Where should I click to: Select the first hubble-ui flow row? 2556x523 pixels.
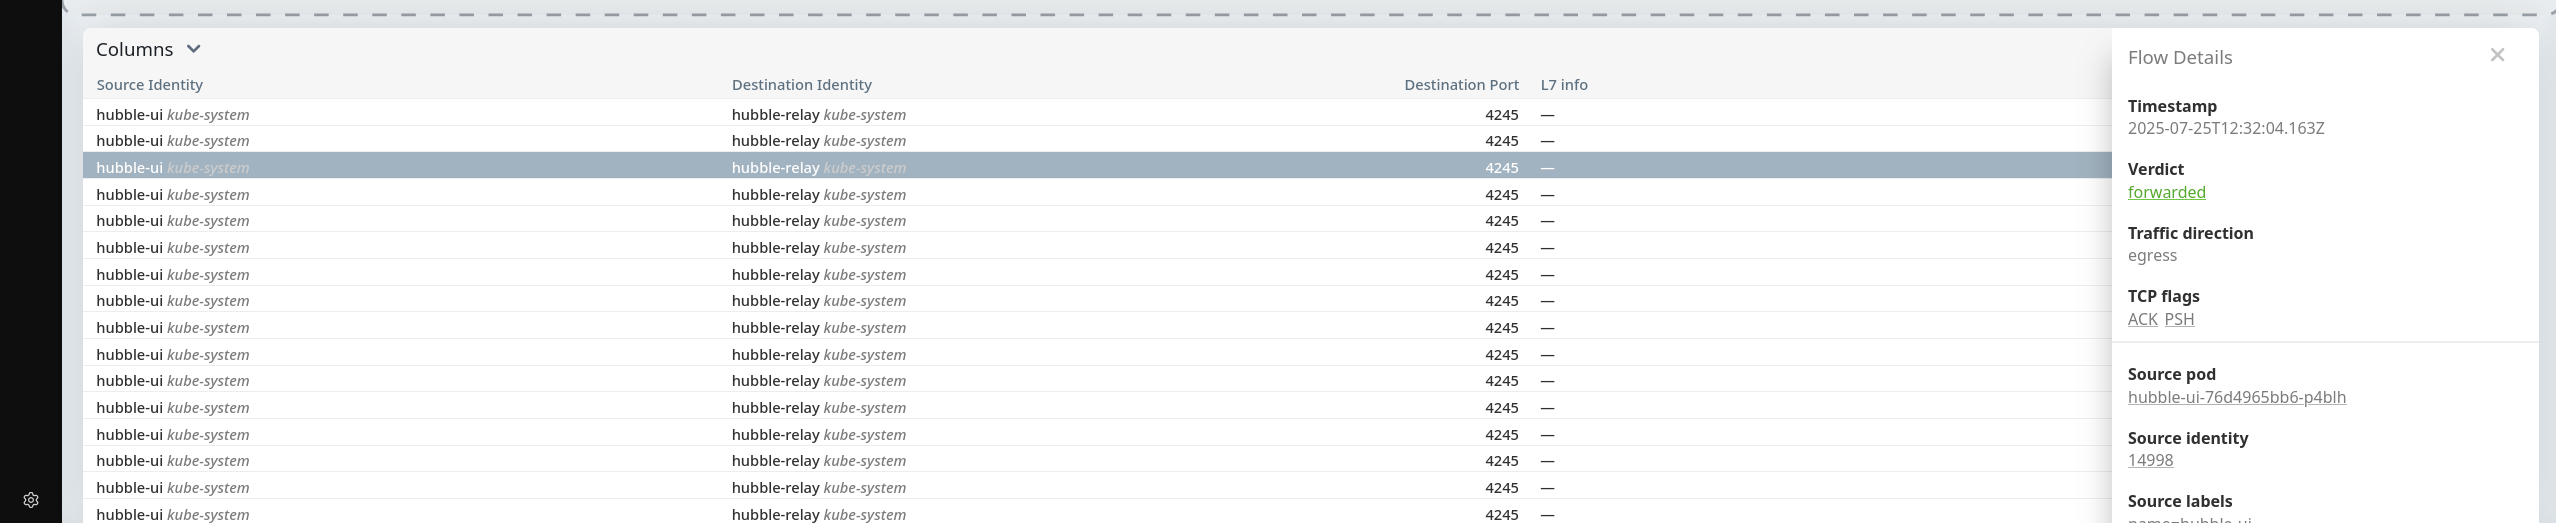(x=1097, y=114)
